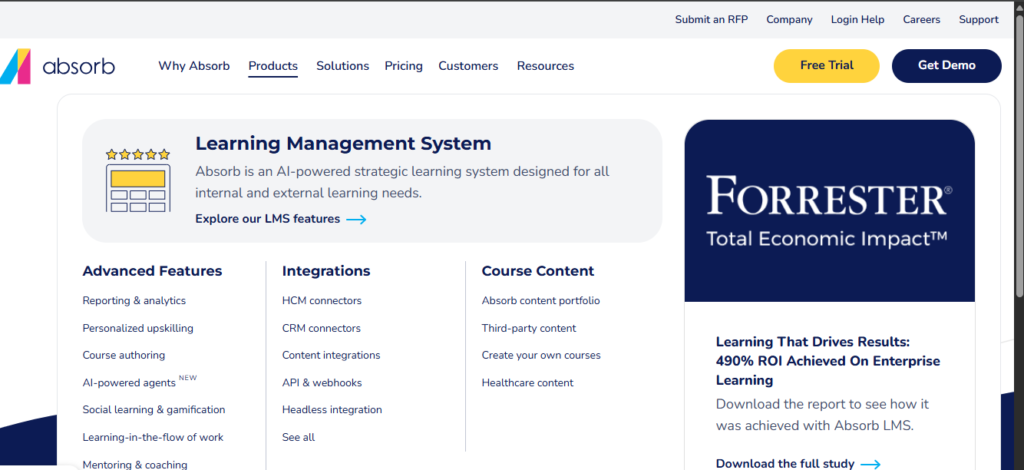Open the Customers menu
Screen dimensions: 1024x470
coord(468,66)
